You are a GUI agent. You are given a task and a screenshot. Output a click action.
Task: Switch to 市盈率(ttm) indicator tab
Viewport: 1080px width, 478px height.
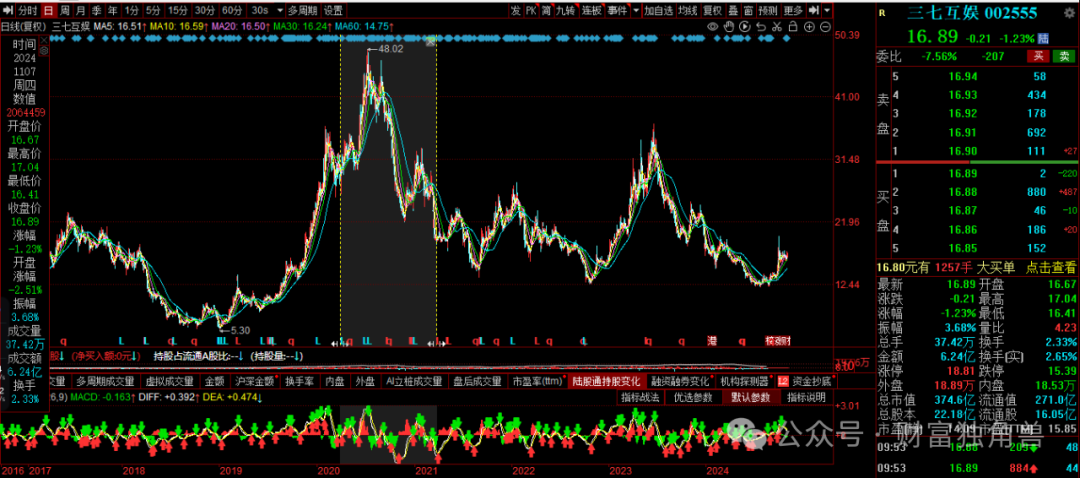(538, 381)
